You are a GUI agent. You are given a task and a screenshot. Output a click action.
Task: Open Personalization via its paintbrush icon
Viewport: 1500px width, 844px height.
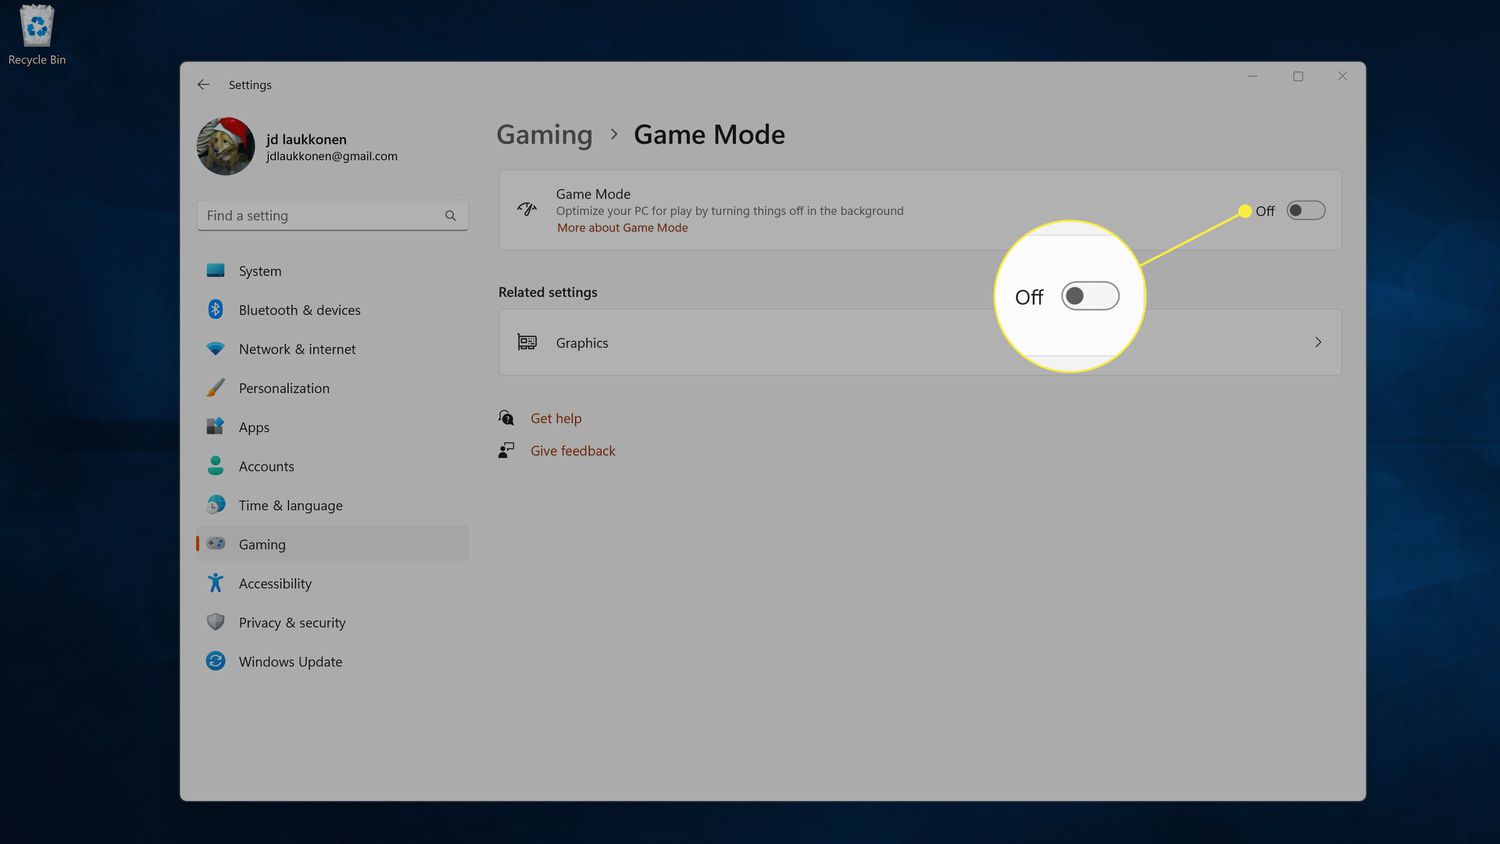point(216,387)
